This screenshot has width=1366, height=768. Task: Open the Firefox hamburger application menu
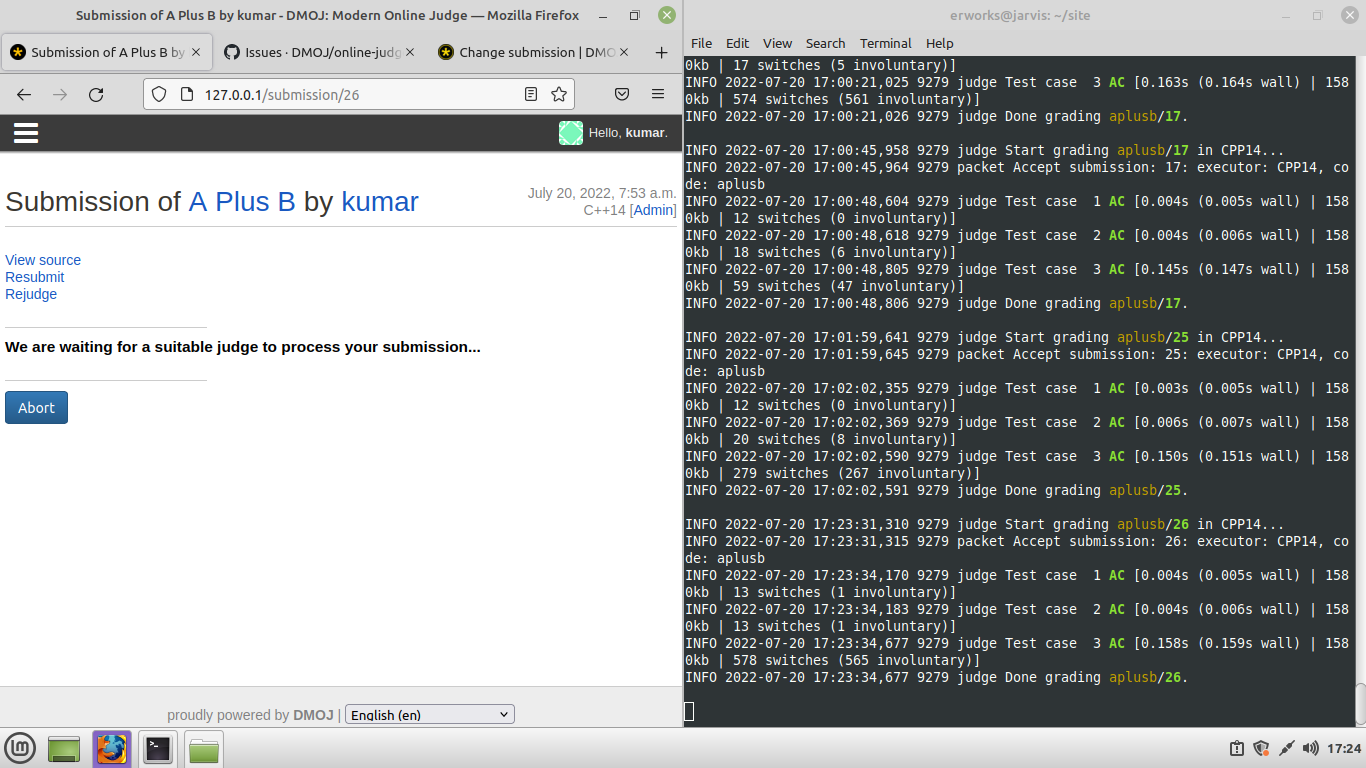657,93
